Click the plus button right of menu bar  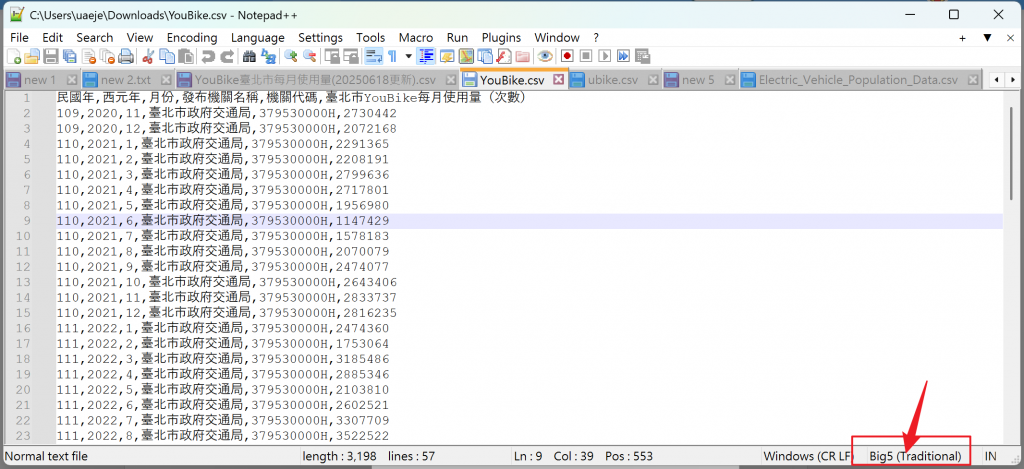[x=963, y=38]
